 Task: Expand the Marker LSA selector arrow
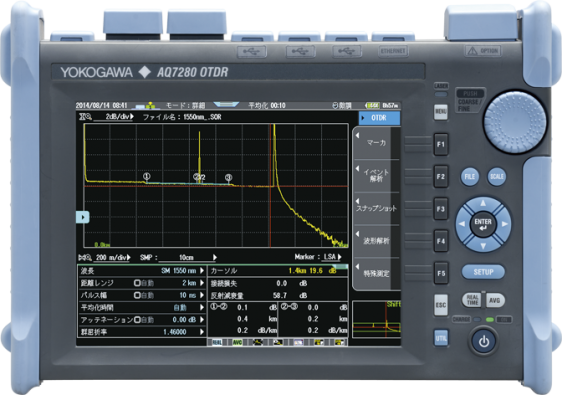[339, 257]
